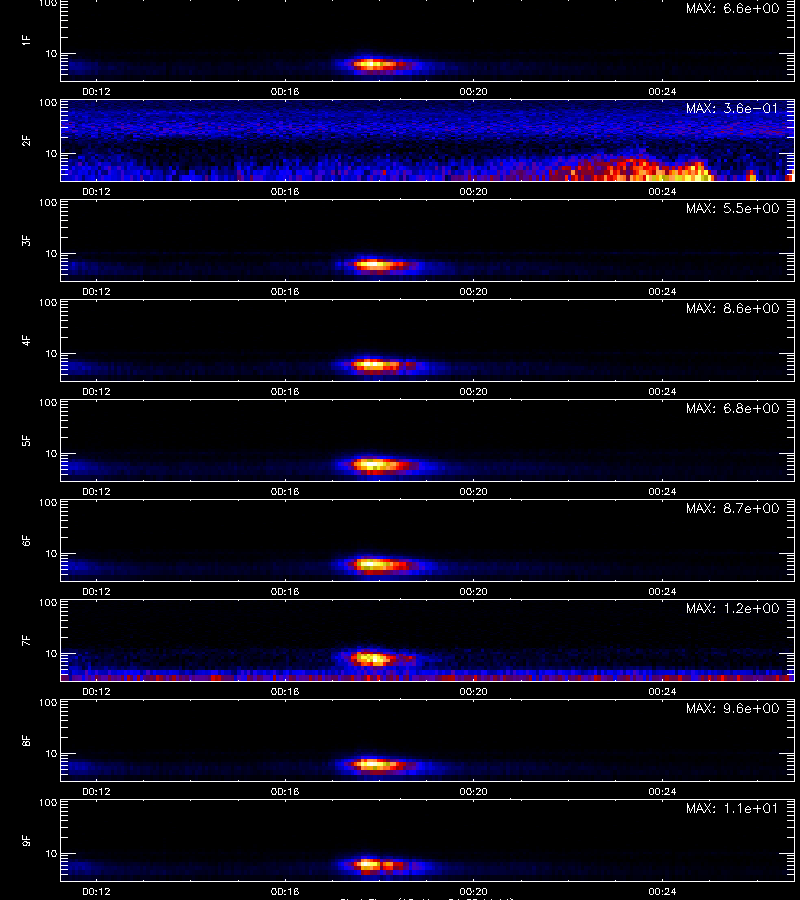Screen dimensions: 800x900
Task: Click the 00:16 tick label under panel 6F
Action: tap(285, 592)
